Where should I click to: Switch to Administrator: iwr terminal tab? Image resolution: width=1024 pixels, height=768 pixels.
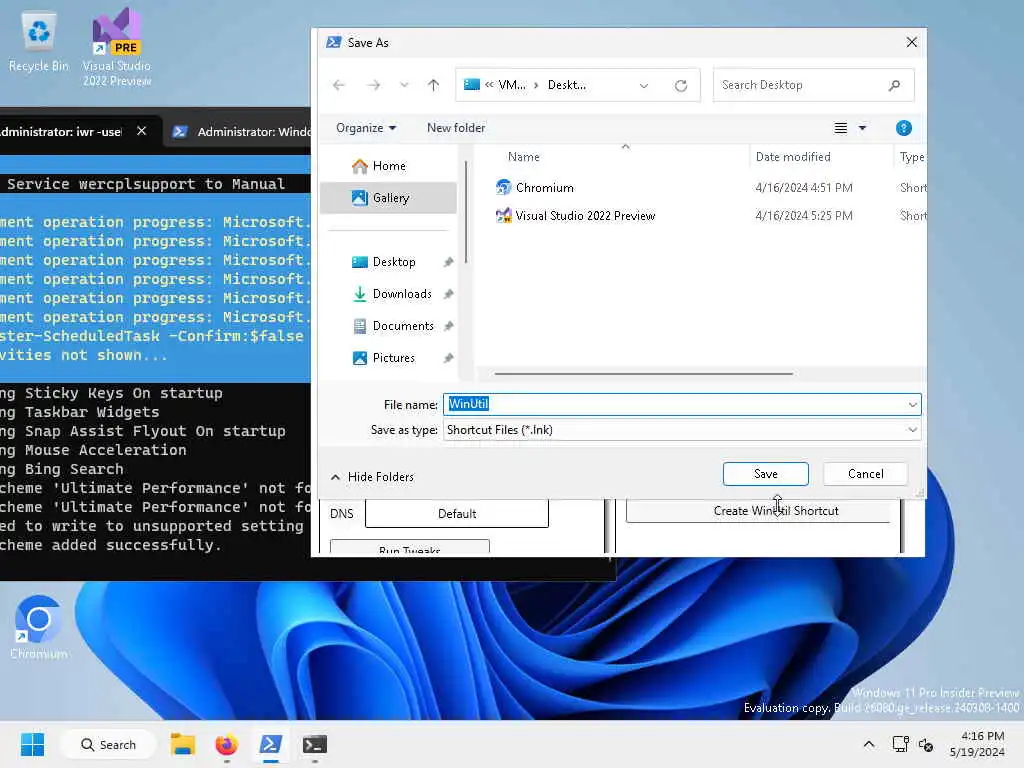pos(61,132)
